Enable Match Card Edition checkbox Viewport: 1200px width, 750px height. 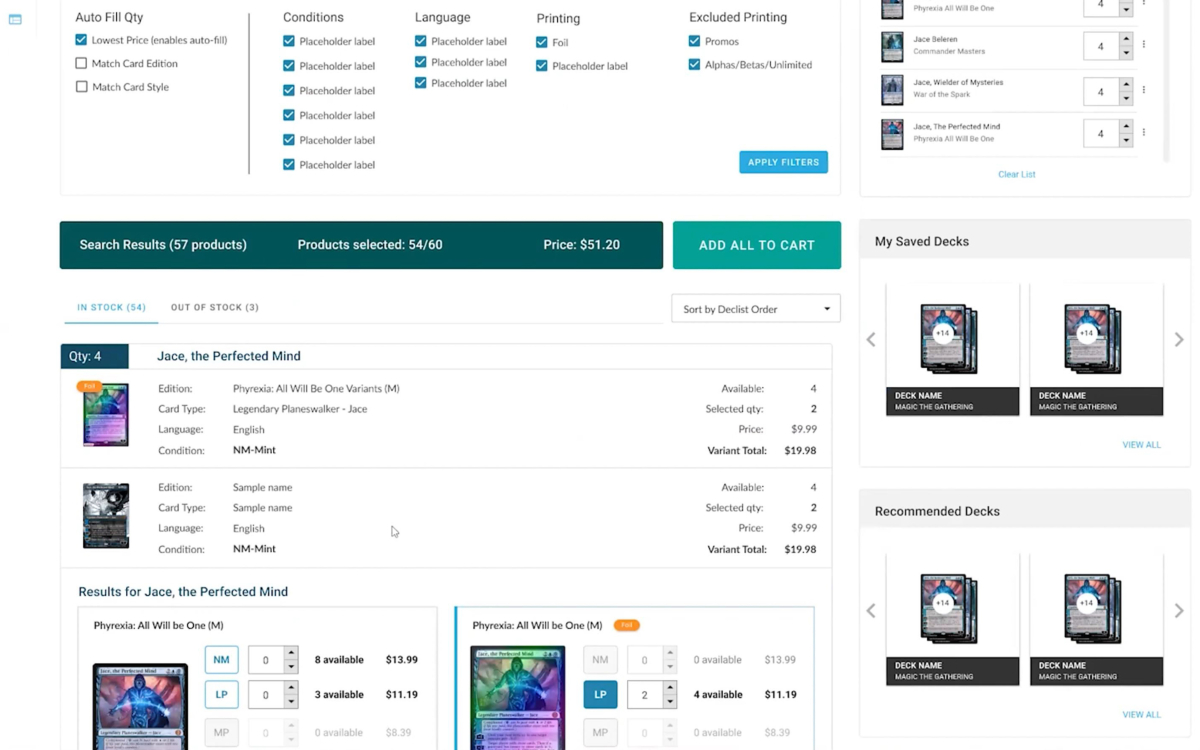(81, 63)
